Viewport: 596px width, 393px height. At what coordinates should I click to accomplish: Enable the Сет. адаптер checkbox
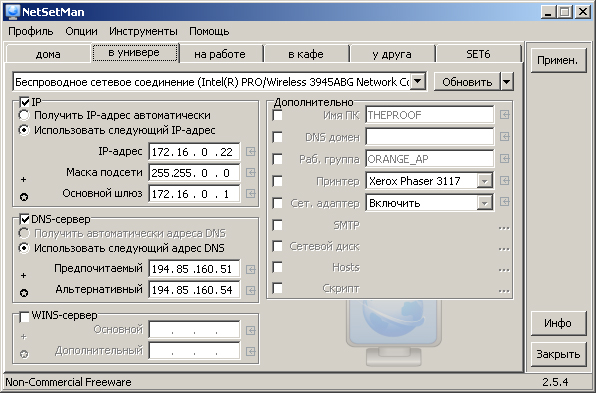277,203
